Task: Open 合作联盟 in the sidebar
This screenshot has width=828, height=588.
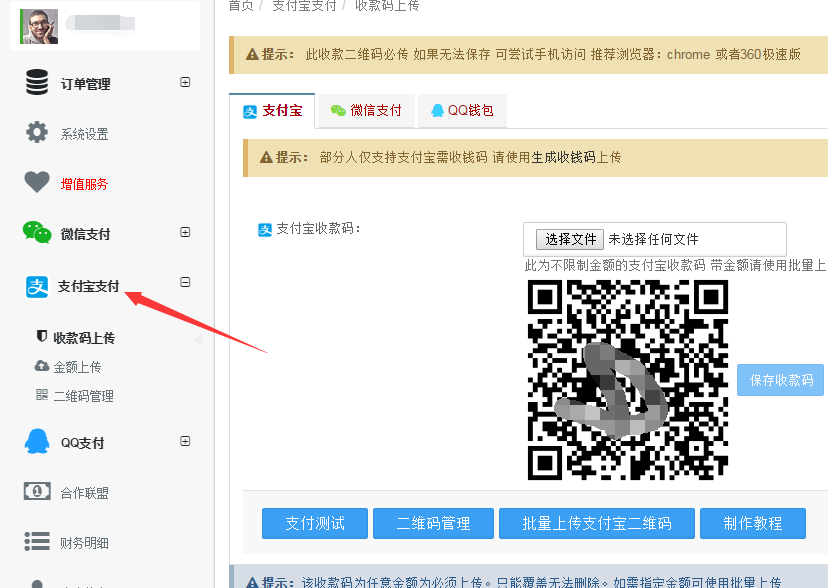Action: 84,493
